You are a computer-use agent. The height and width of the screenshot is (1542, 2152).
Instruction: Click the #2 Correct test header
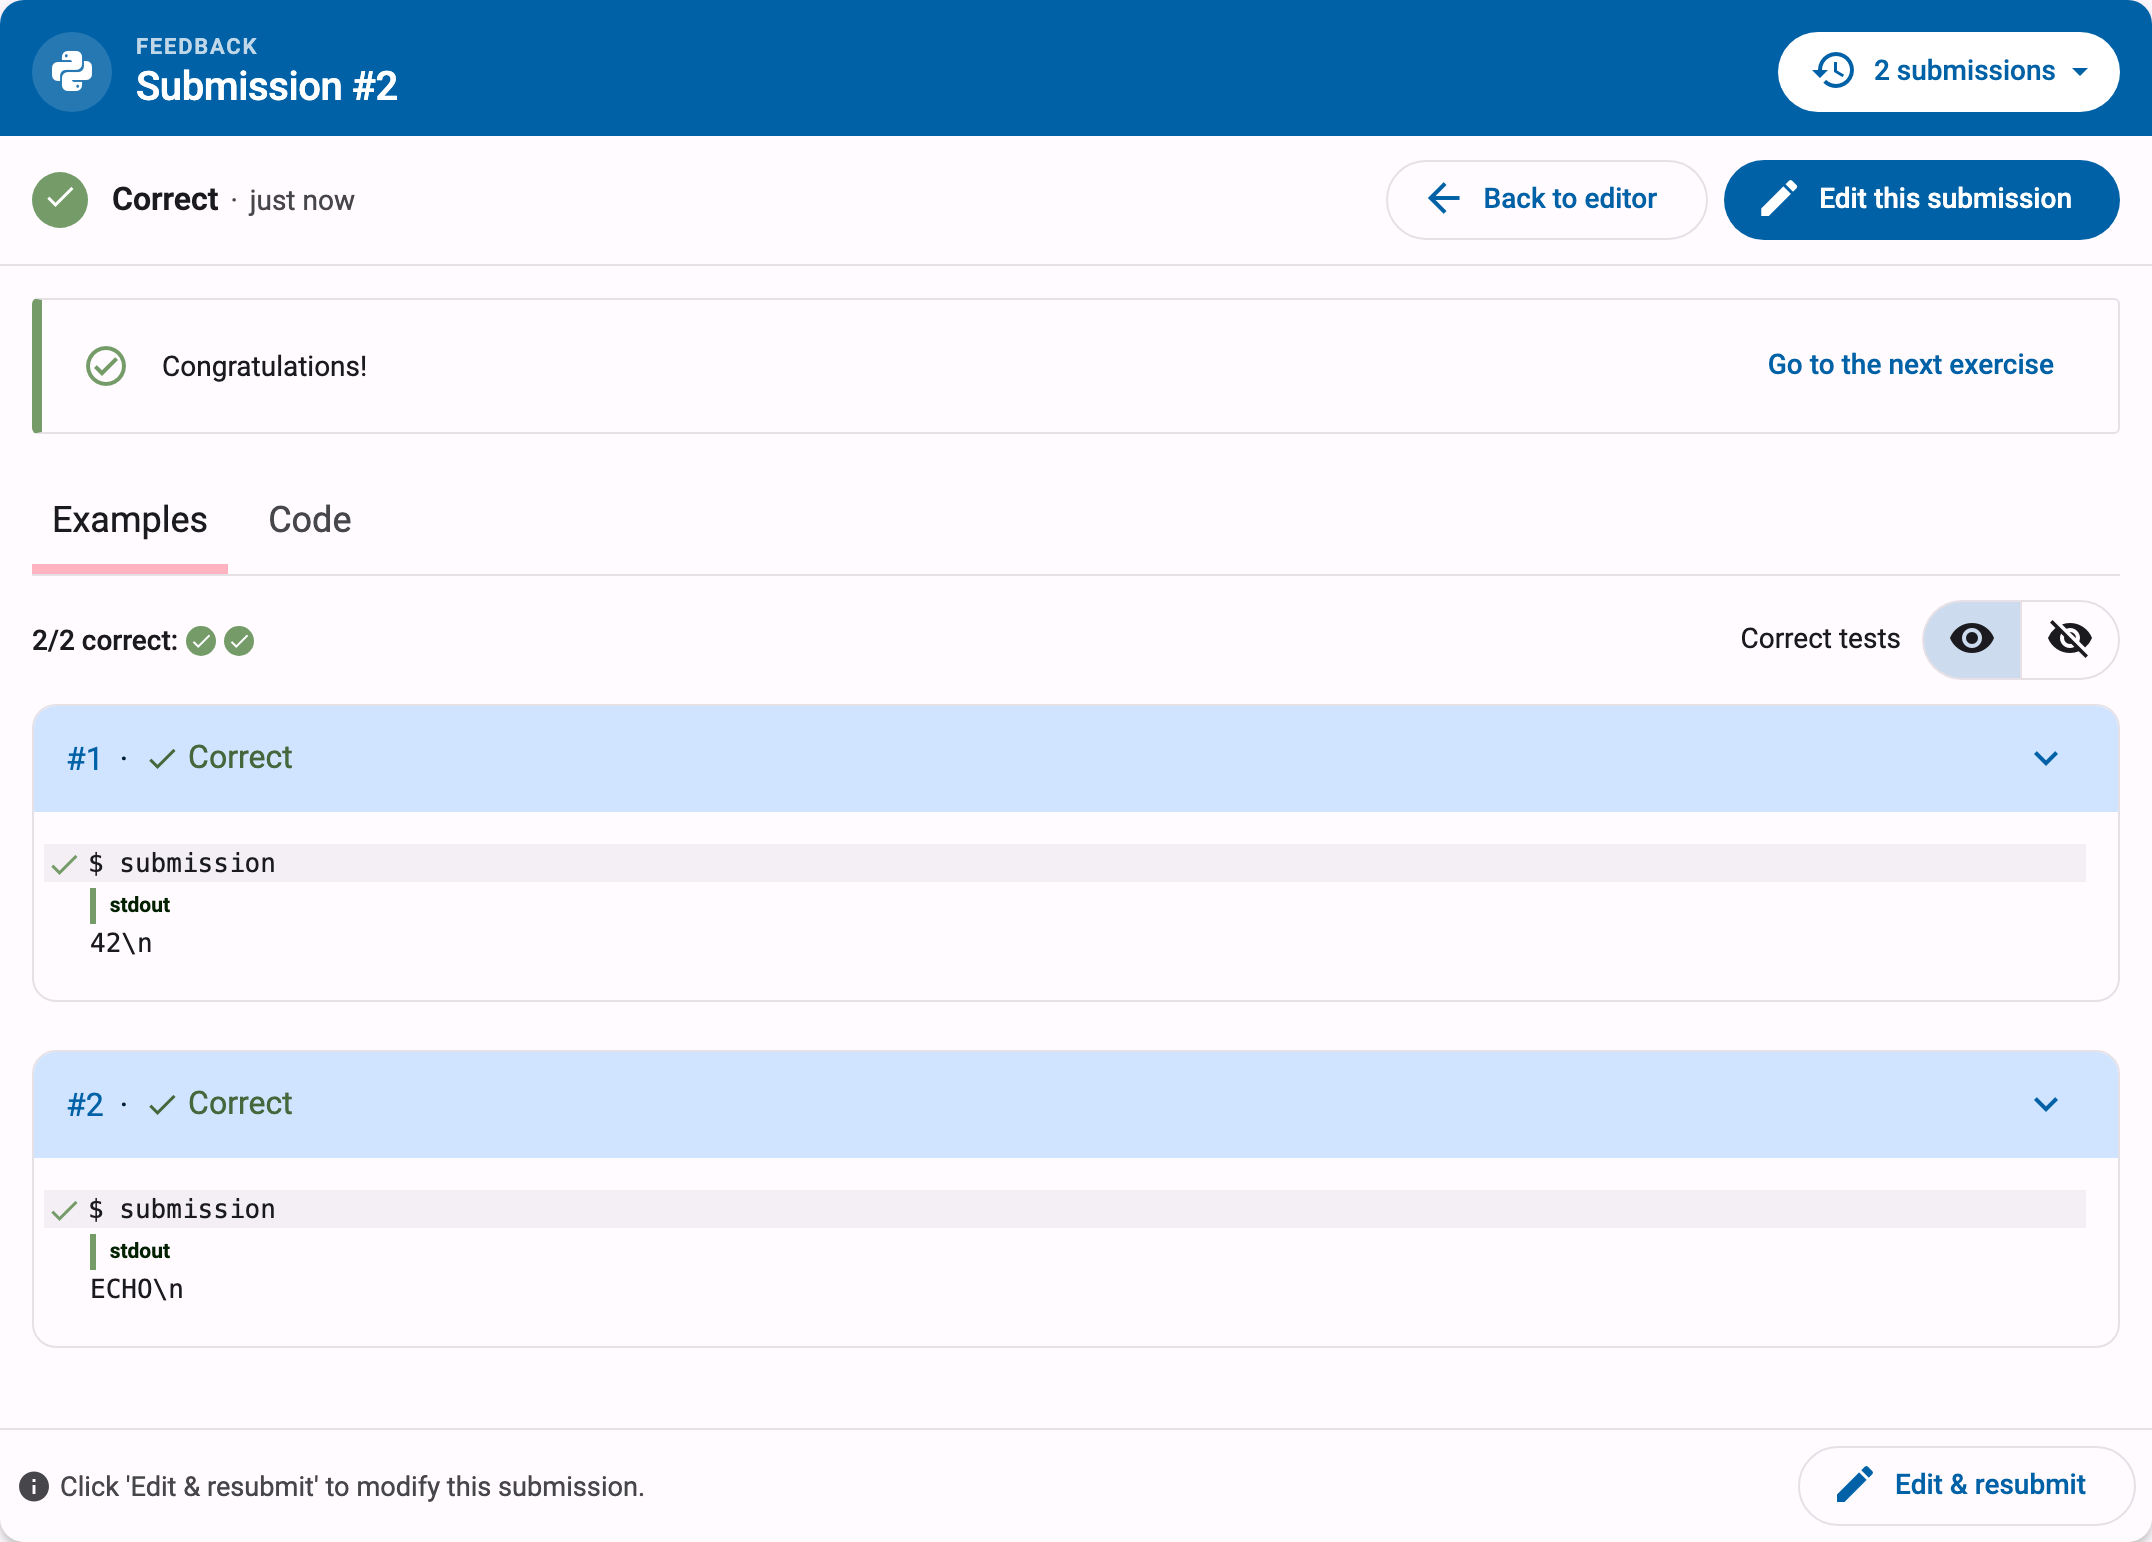coord(1076,1104)
